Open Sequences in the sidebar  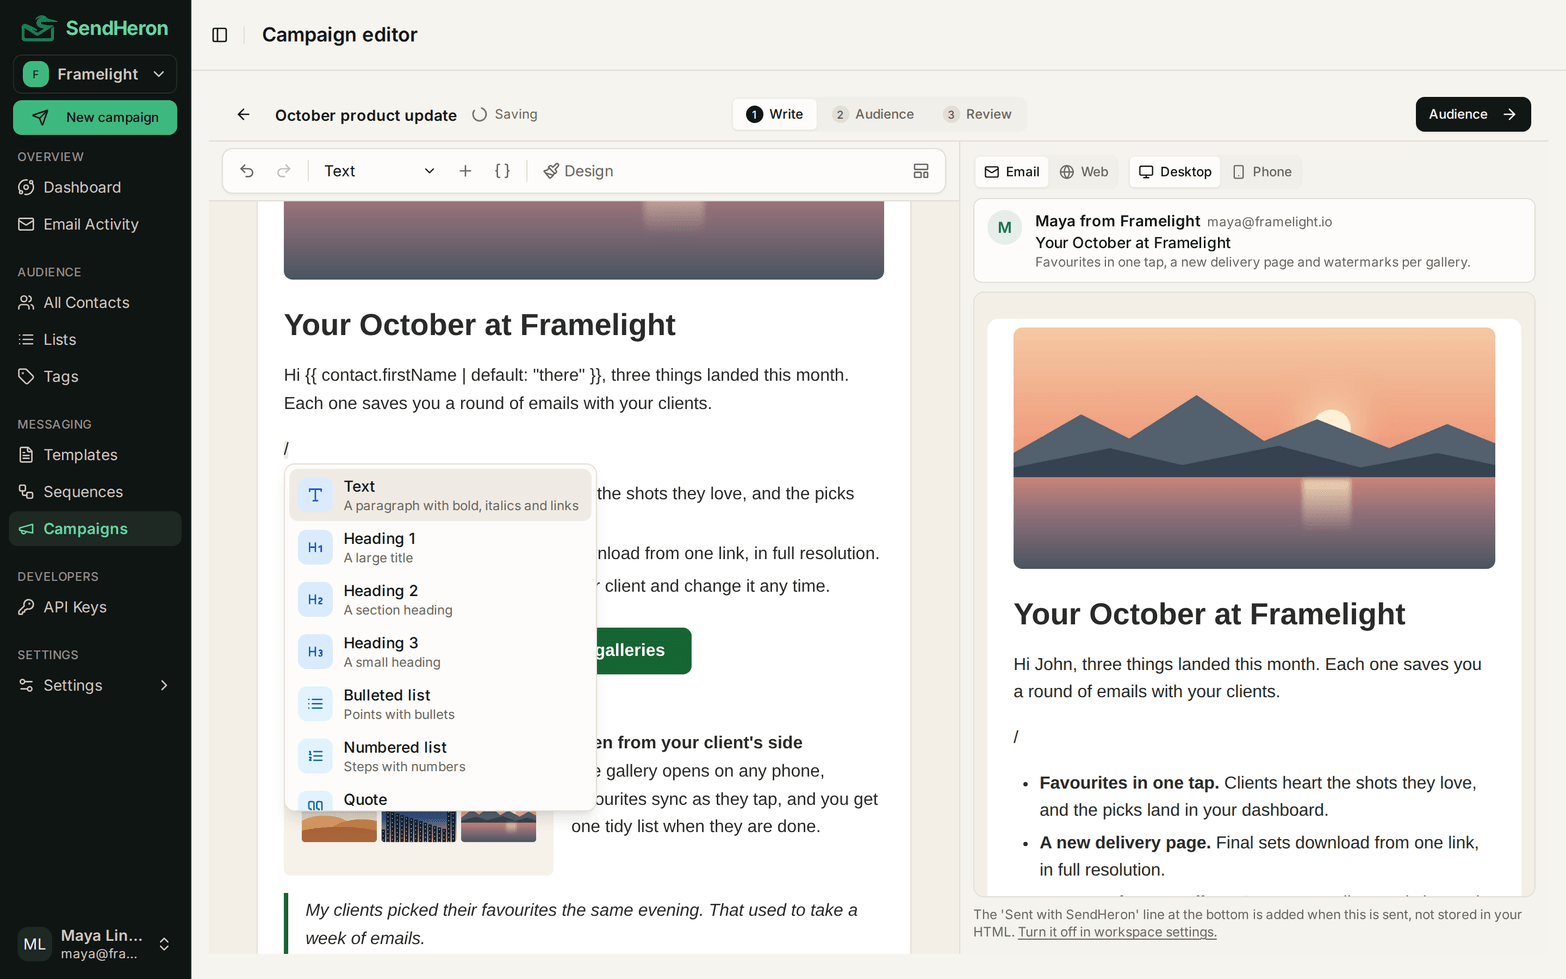pos(95,492)
